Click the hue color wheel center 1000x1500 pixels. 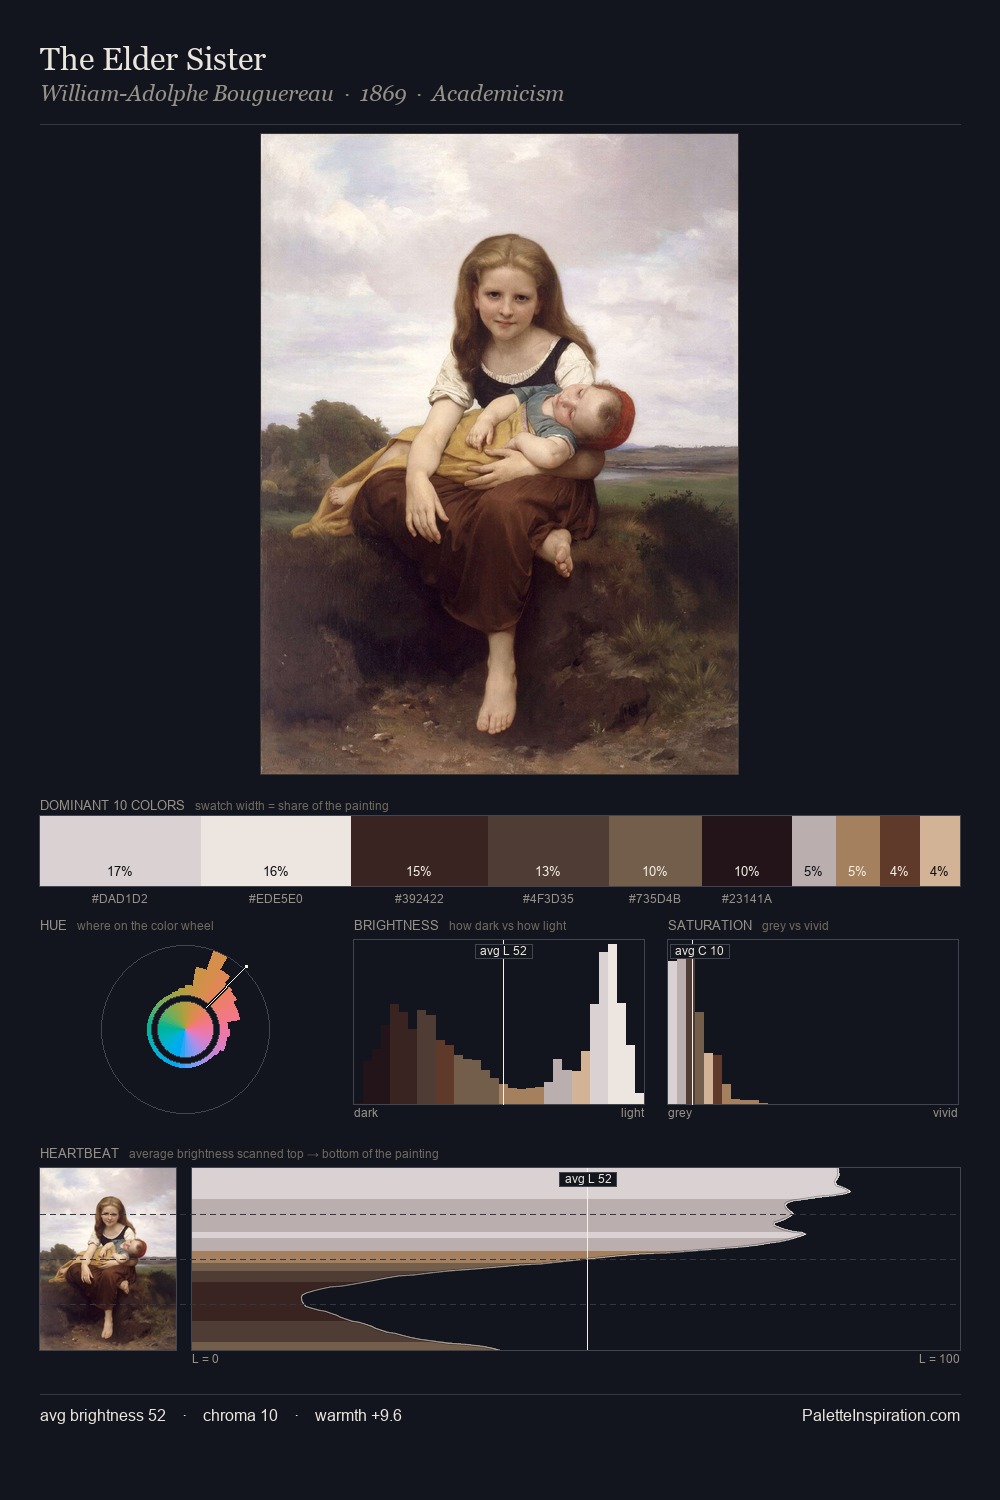click(185, 1029)
